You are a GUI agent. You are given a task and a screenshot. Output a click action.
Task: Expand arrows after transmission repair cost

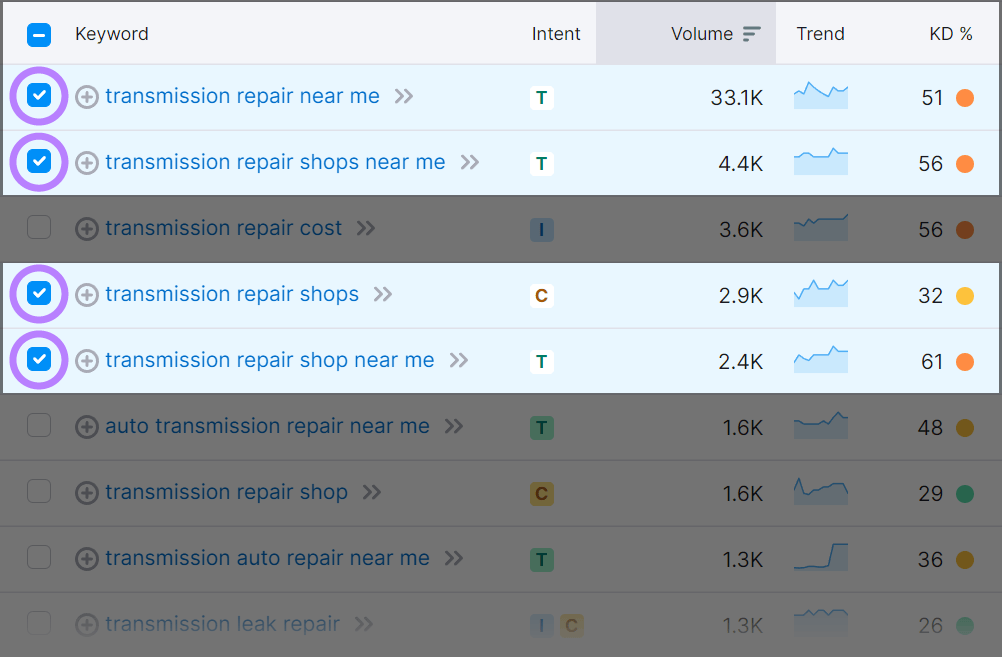click(366, 228)
